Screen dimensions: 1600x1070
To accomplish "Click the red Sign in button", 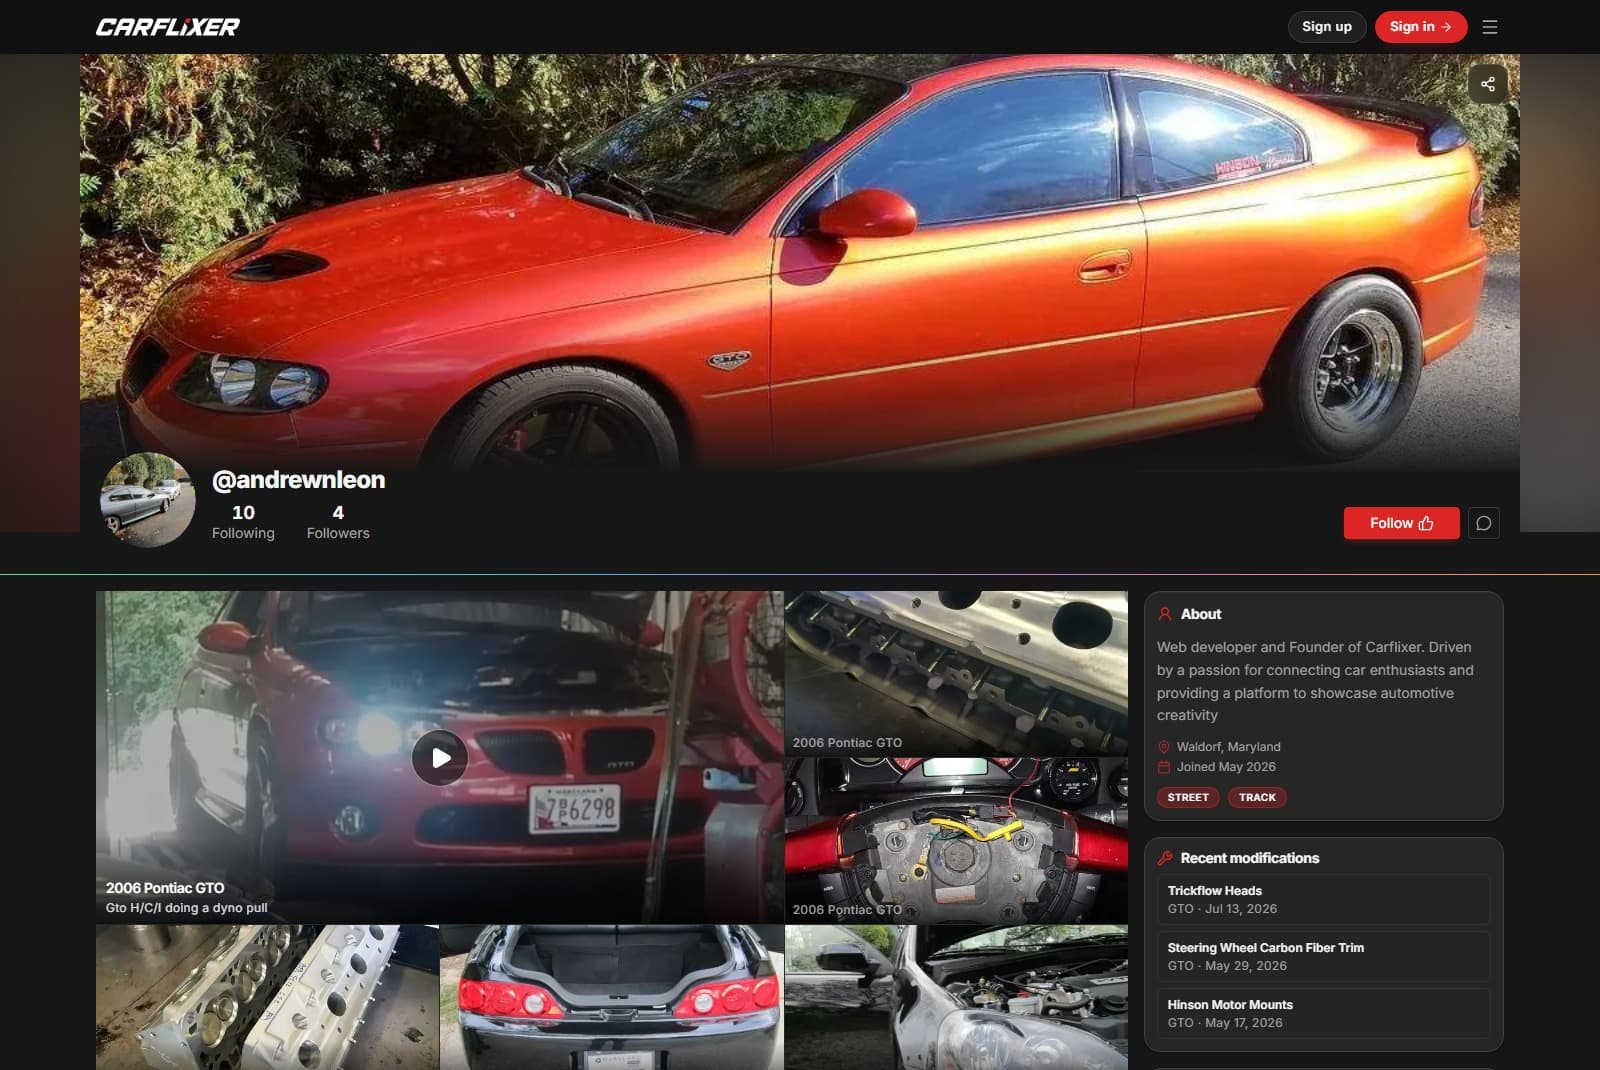I will (x=1420, y=27).
